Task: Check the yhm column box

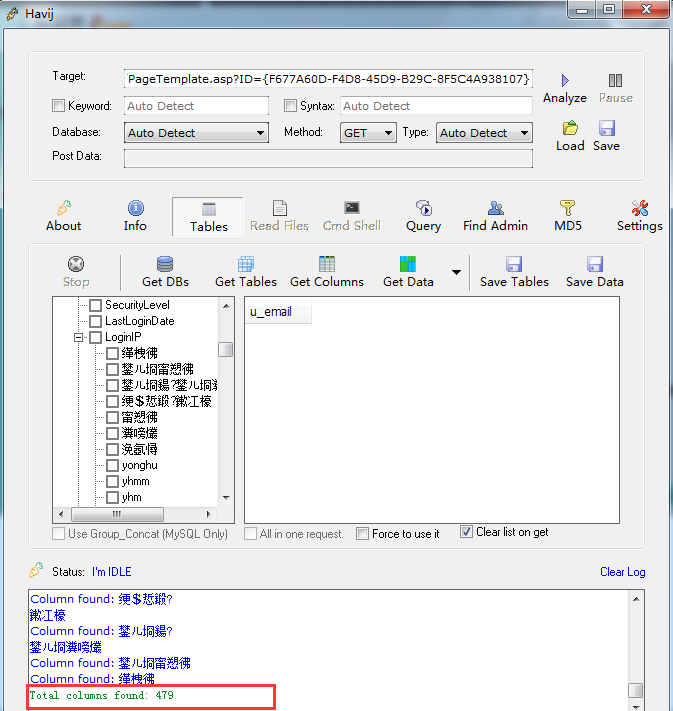Action: [x=112, y=497]
